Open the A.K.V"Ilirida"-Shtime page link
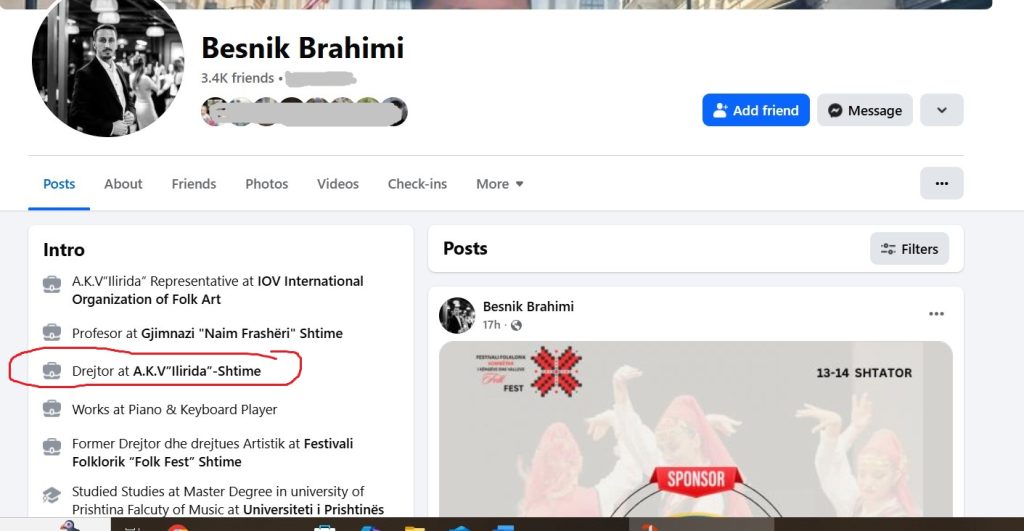This screenshot has height=531, width=1024. [x=197, y=371]
